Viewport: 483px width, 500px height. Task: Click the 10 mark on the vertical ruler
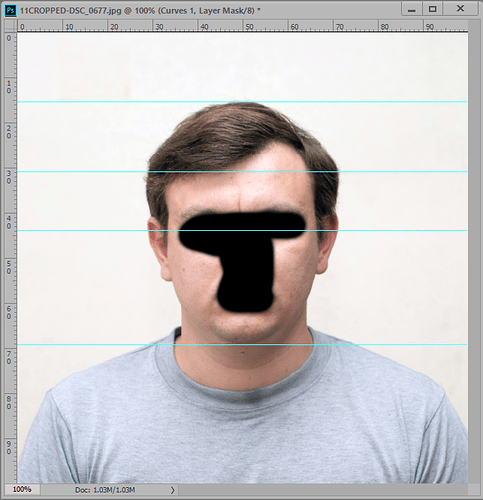[9, 87]
